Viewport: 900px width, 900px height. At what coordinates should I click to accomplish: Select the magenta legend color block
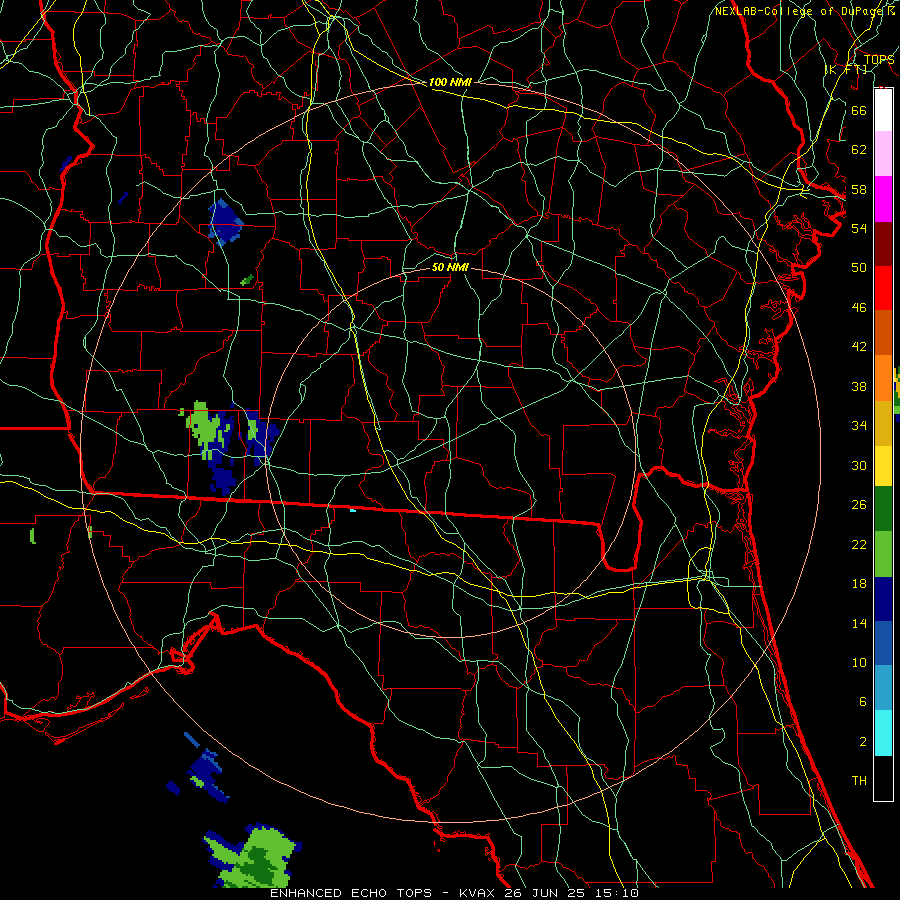pyautogui.click(x=883, y=199)
